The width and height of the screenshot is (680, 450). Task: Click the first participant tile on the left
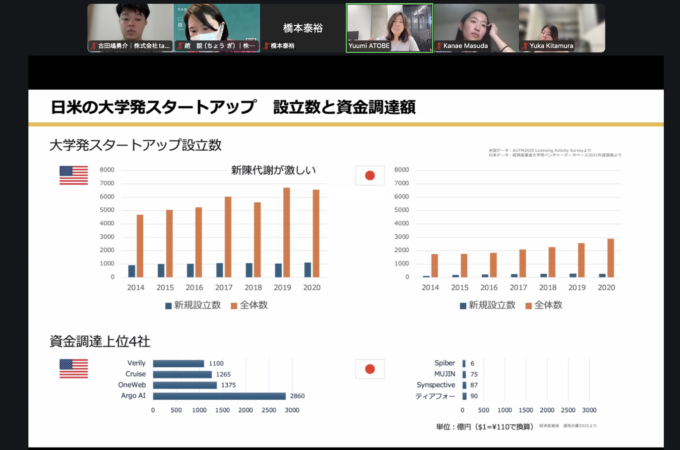pos(129,27)
